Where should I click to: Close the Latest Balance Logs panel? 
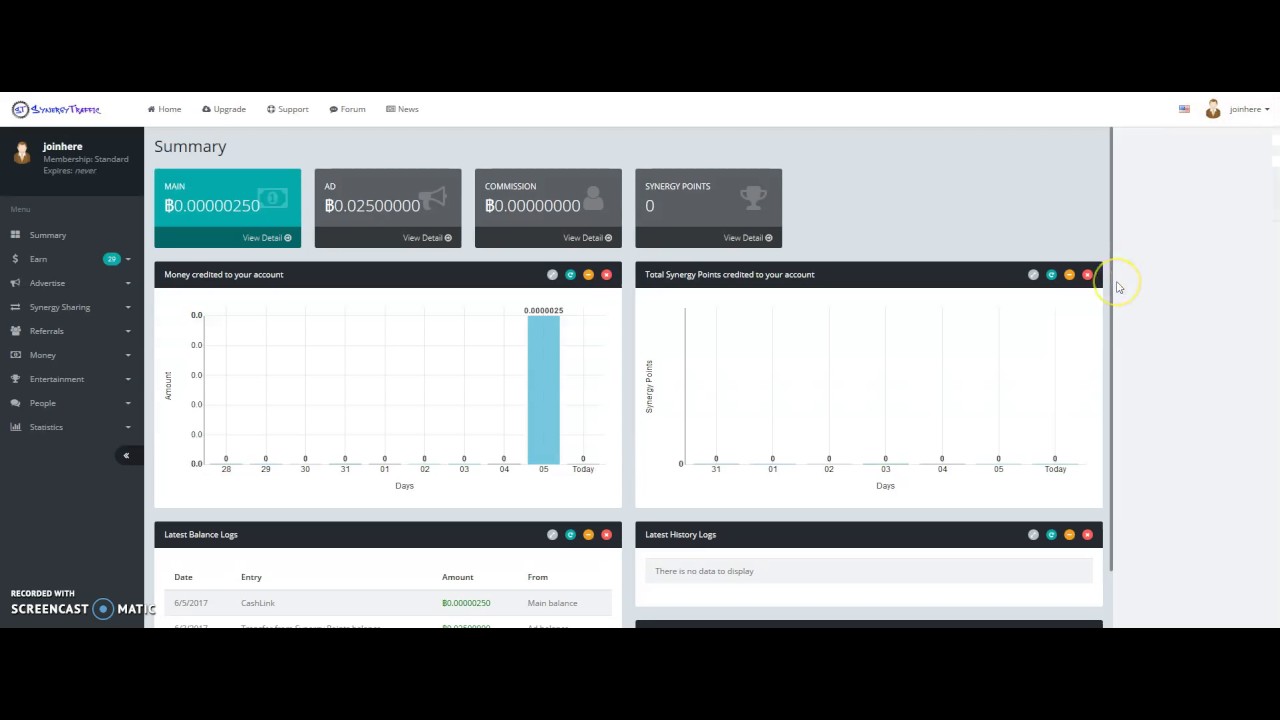coord(606,535)
